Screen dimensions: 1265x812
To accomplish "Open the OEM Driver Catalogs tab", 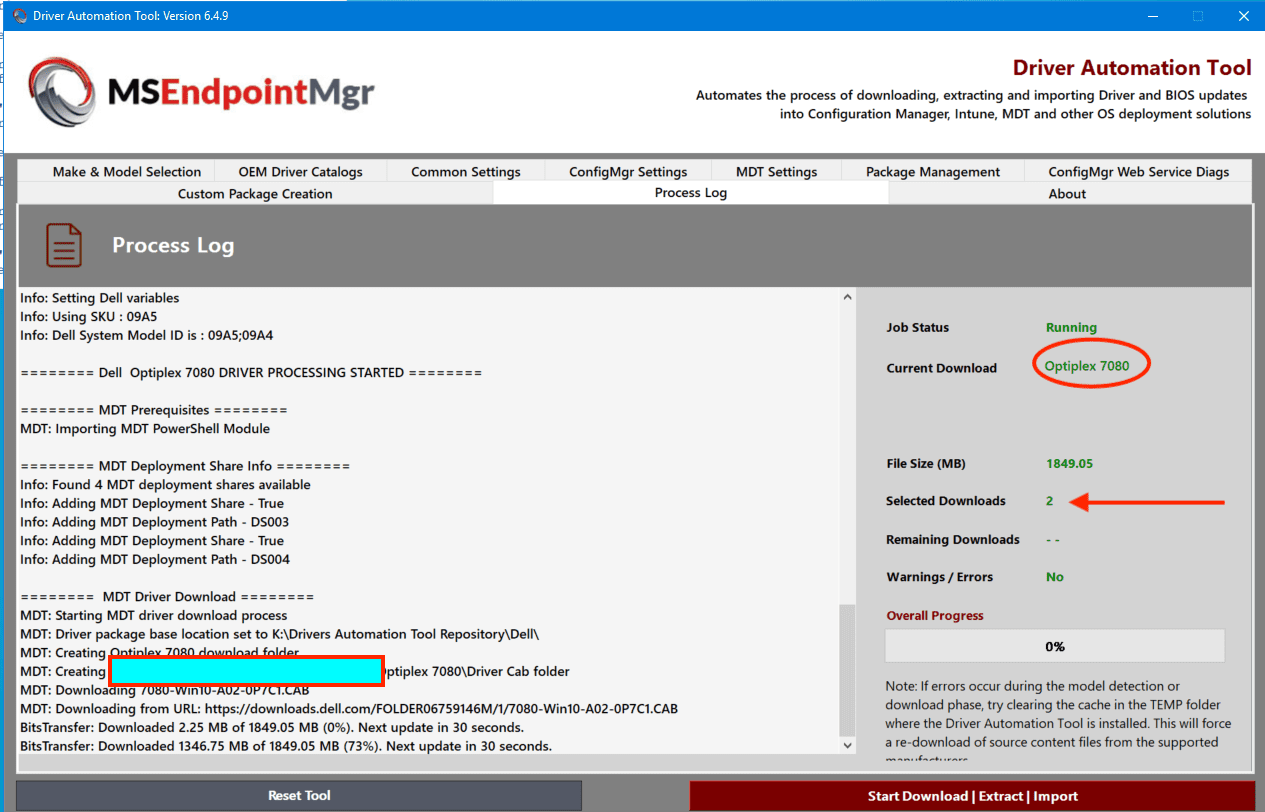I will tap(299, 171).
